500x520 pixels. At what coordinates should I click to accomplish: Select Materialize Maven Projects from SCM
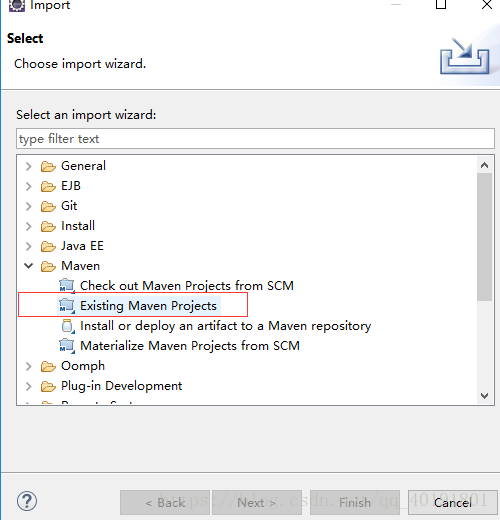click(x=190, y=346)
